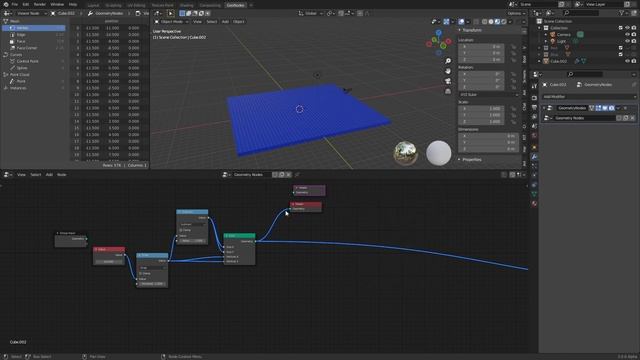Select Face domain in spreadsheet

pyautogui.click(x=34, y=41)
